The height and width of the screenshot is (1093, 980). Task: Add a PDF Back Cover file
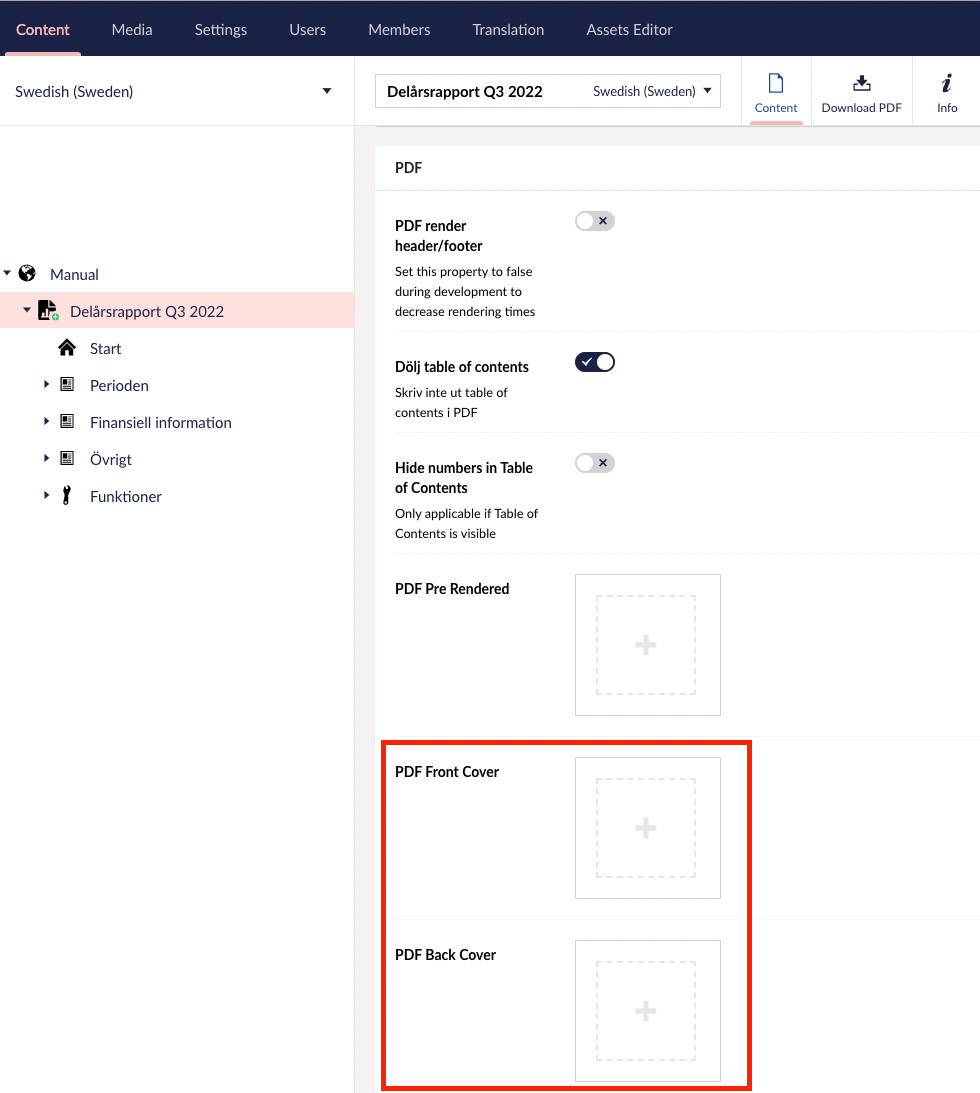[x=646, y=1011]
